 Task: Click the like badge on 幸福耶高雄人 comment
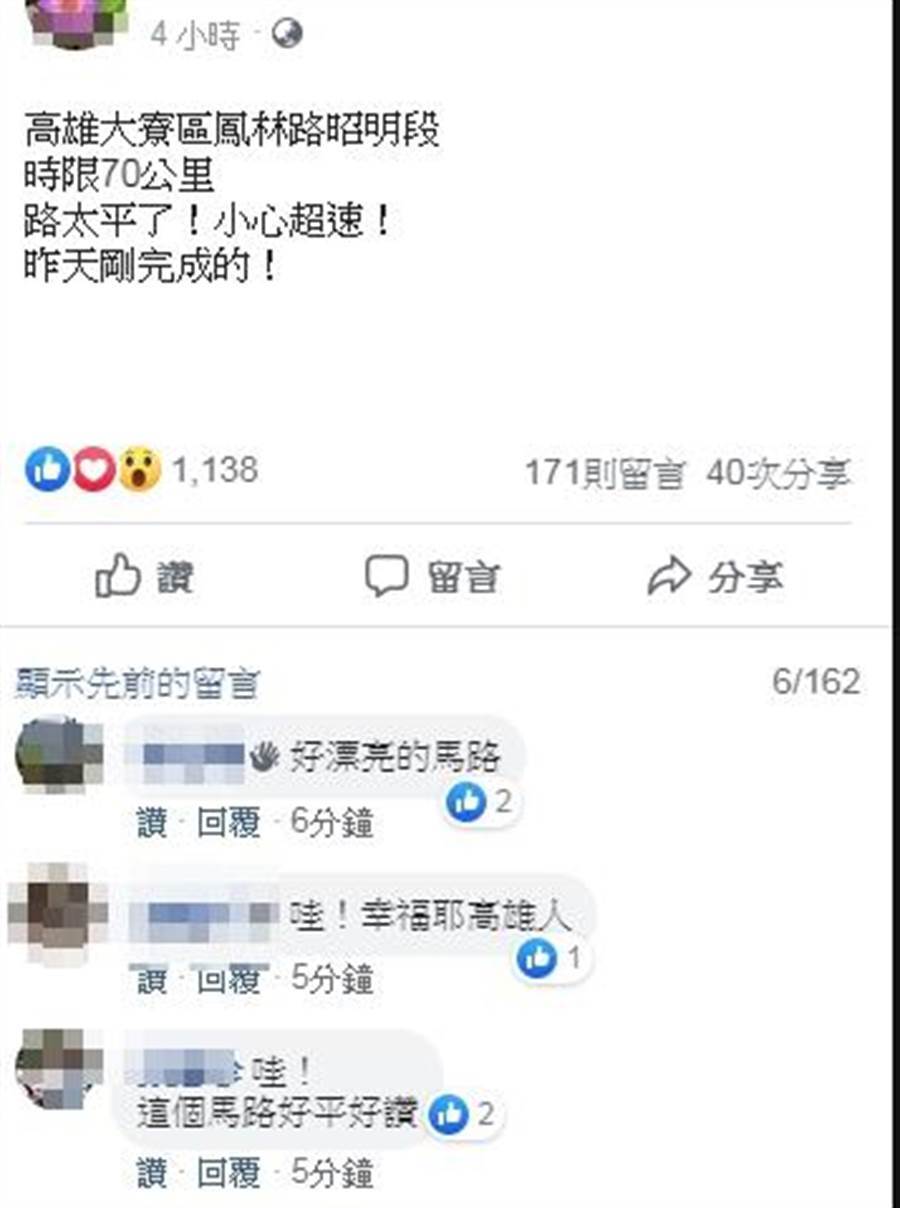point(550,960)
